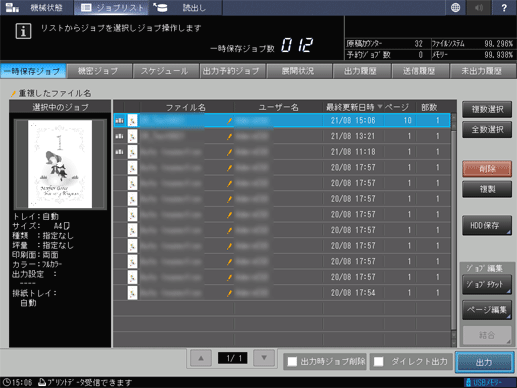Click the 1/1 page indicator field
517x388 pixels.
coord(232,358)
